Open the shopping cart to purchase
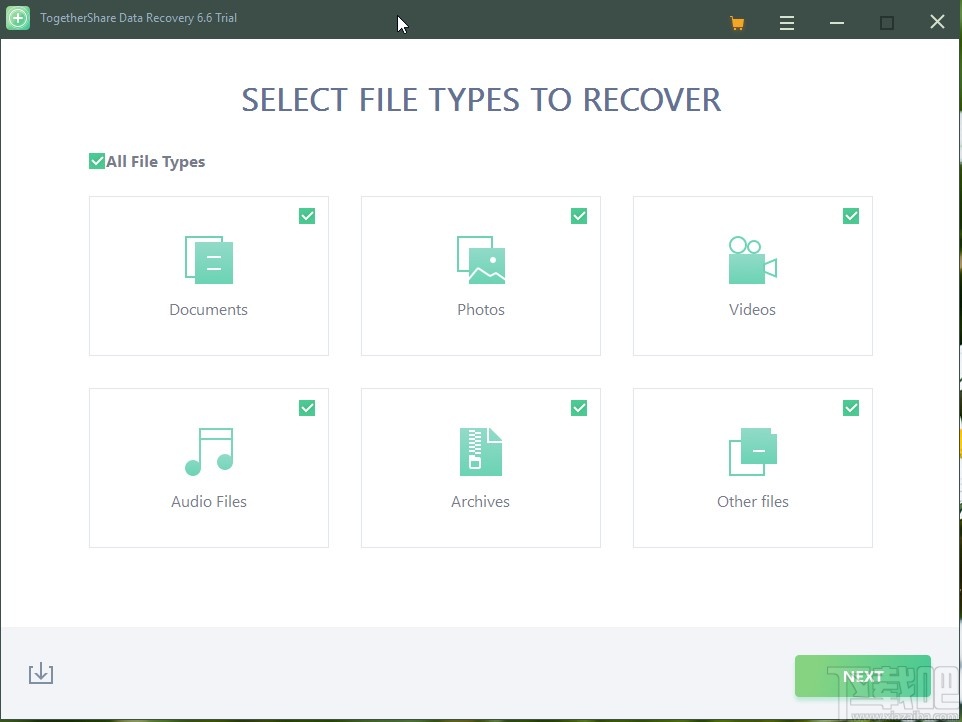Image resolution: width=962 pixels, height=722 pixels. coord(737,21)
